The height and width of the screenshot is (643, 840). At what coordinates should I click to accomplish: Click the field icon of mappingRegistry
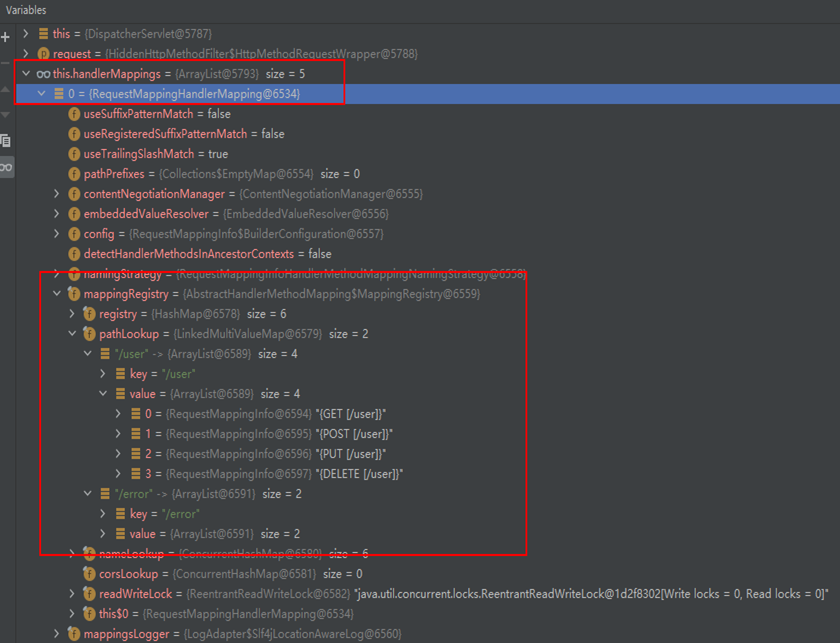click(74, 294)
